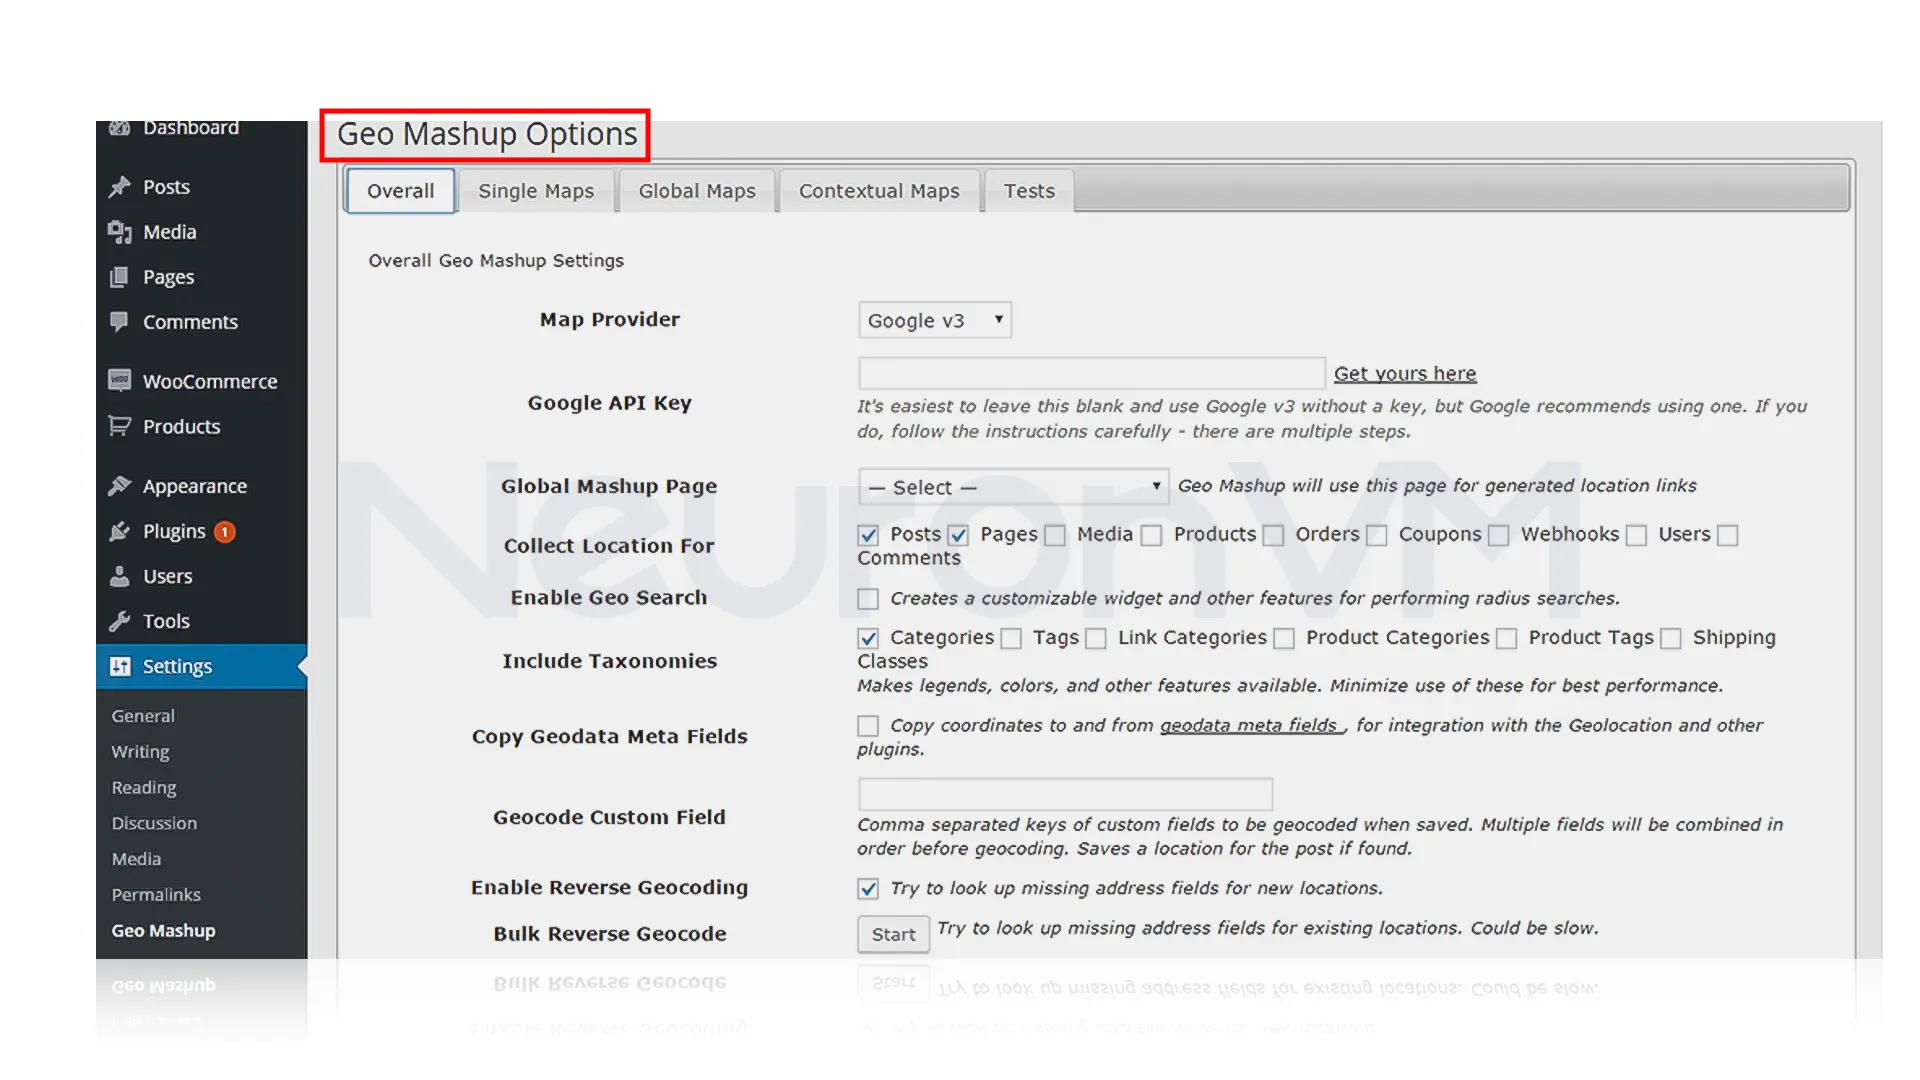Open the Global Mashup Page select dropdown
This screenshot has height=1080, width=1920.
(x=1014, y=487)
